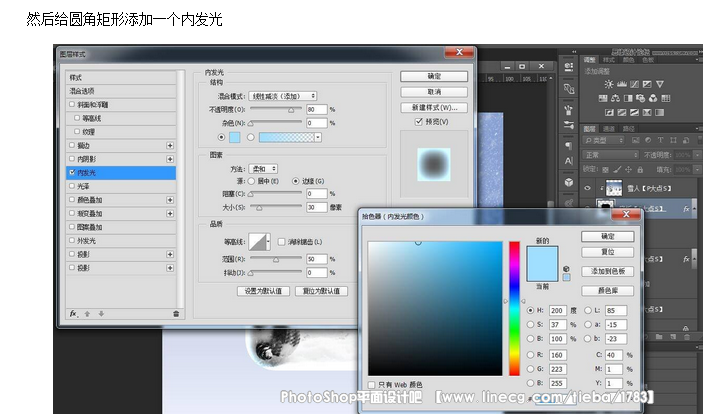This screenshot has width=704, height=414.
Task: Enable the 外发光 effect checkbox
Action: (72, 240)
